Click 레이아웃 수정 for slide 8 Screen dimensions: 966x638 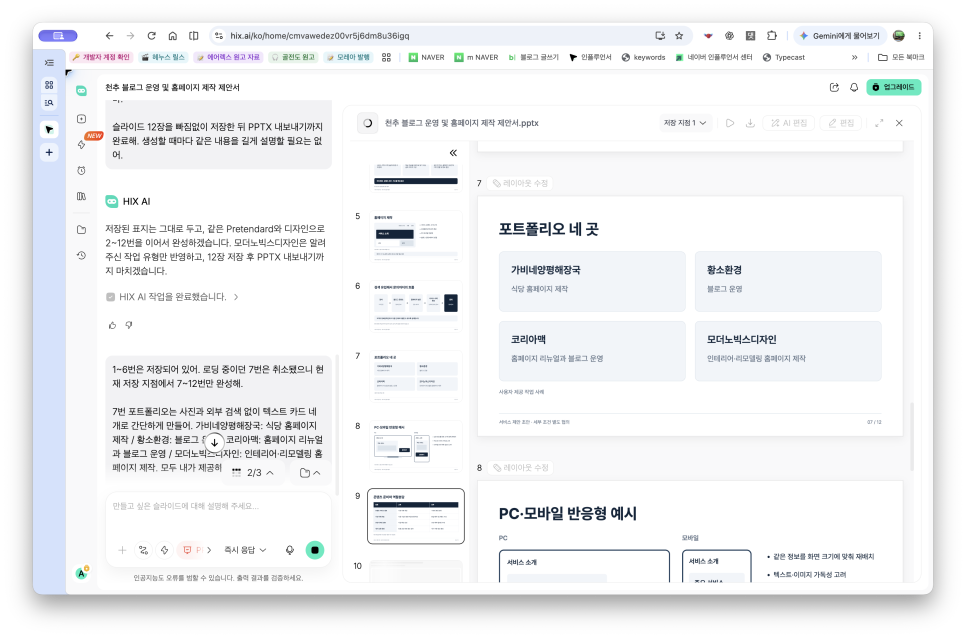click(520, 468)
